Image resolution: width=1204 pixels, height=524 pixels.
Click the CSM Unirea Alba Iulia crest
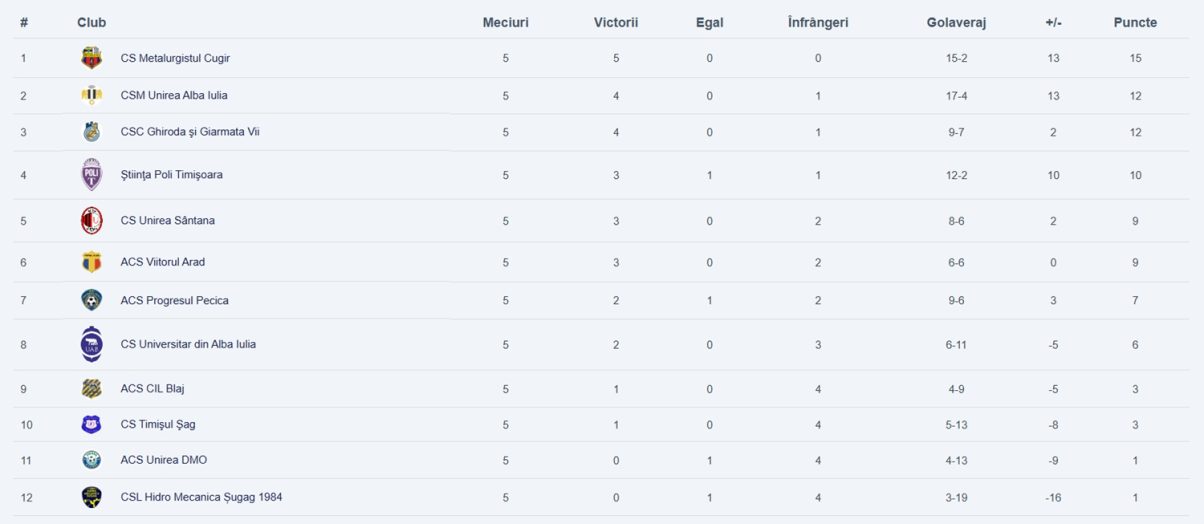(x=91, y=96)
